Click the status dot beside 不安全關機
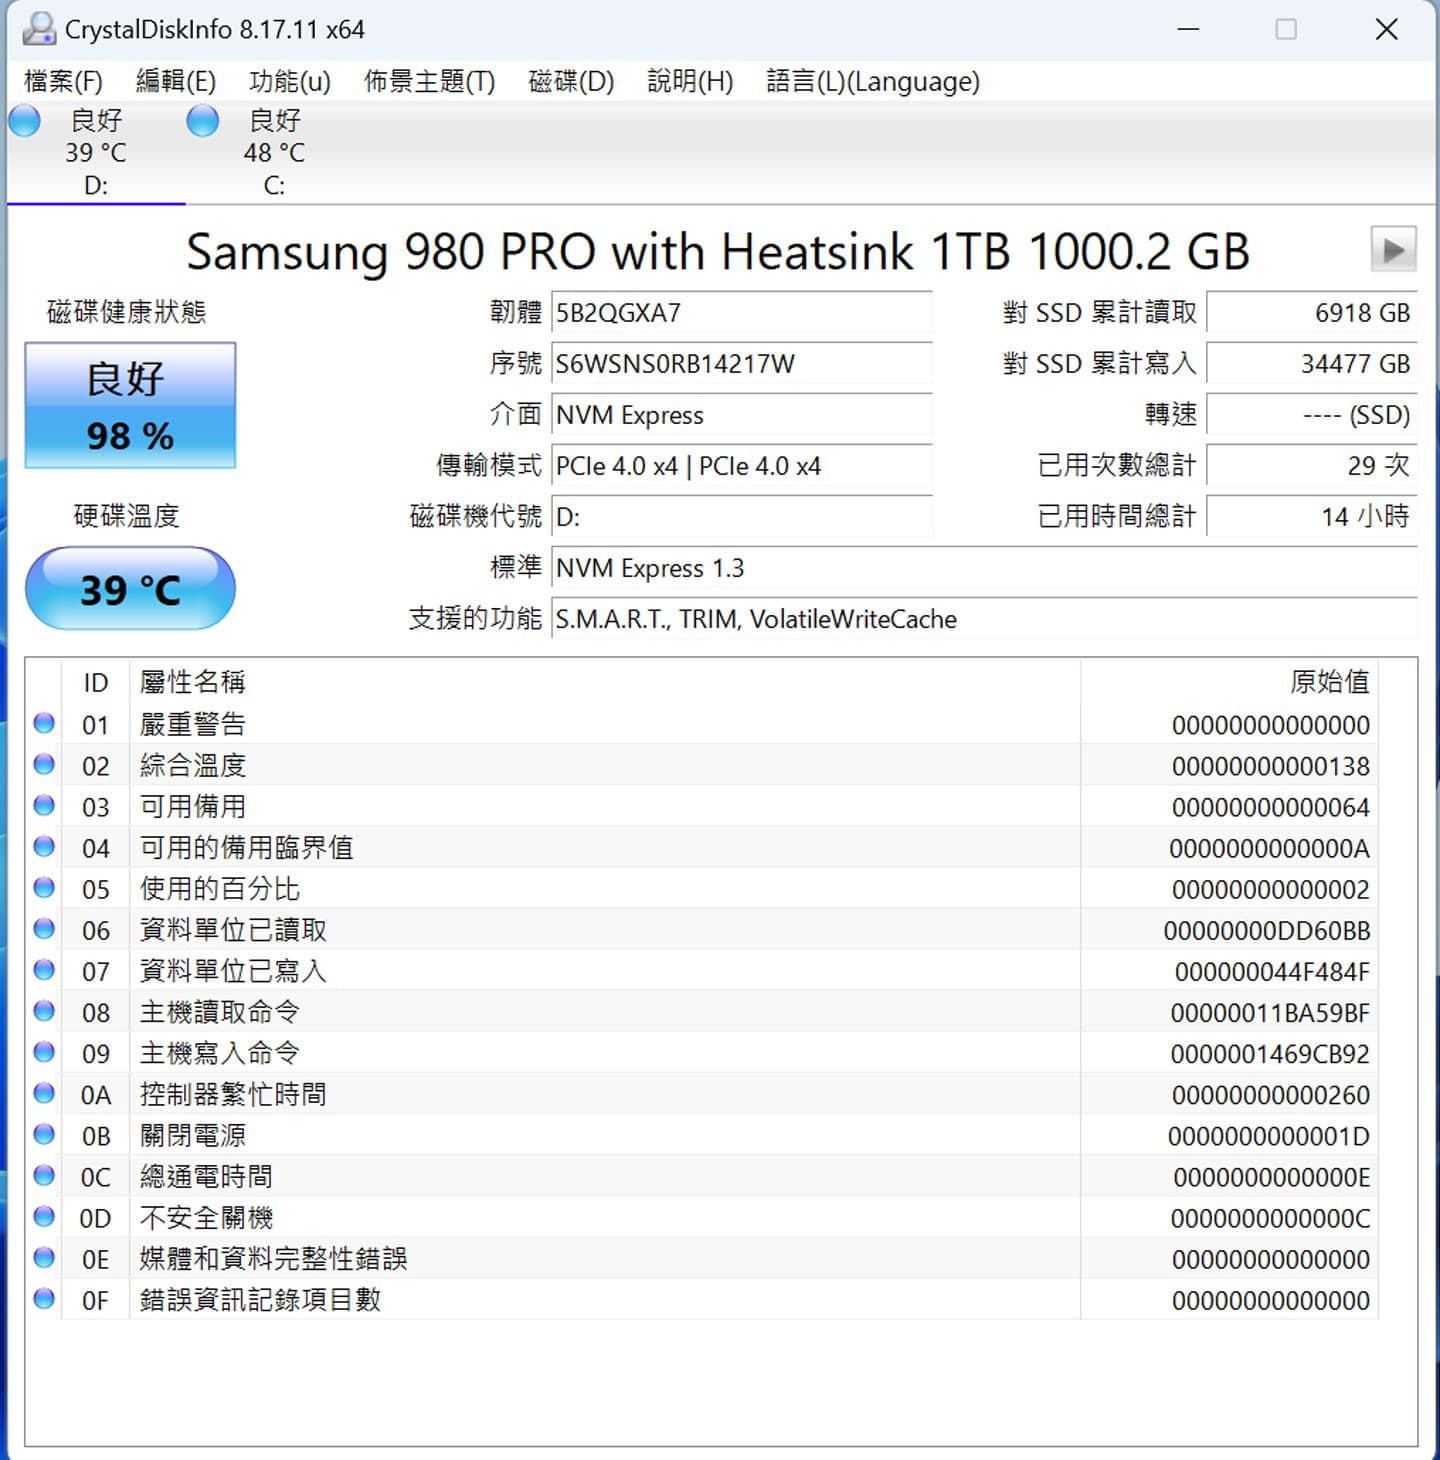This screenshot has width=1440, height=1460. (x=44, y=1216)
